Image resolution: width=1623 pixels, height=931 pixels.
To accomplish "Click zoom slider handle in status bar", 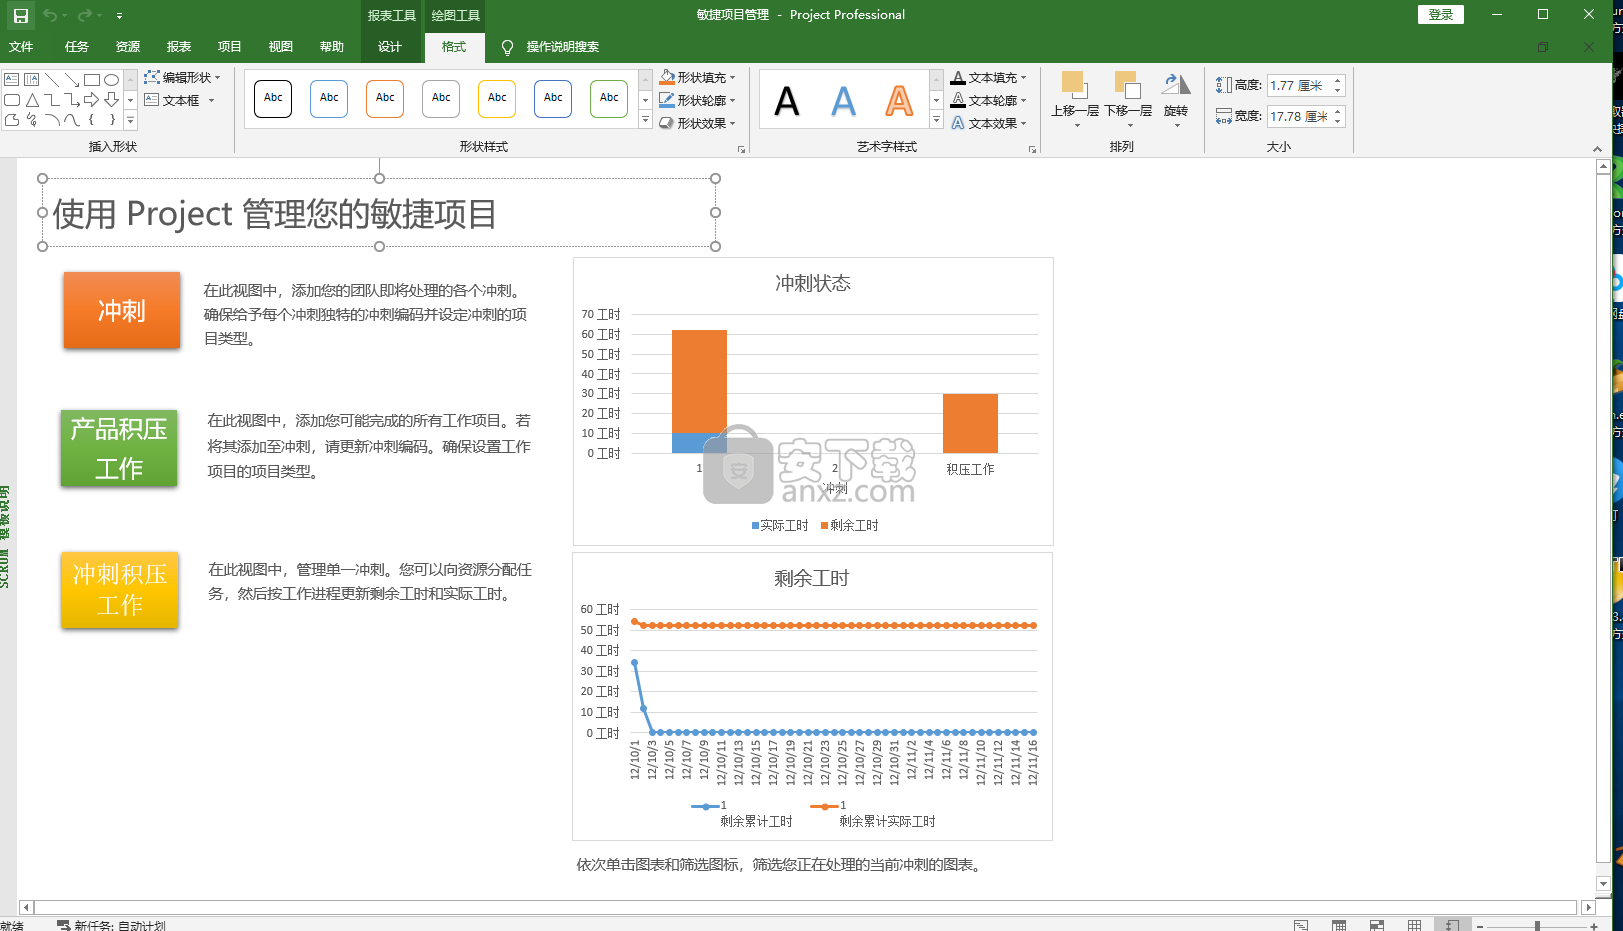I will [1537, 925].
